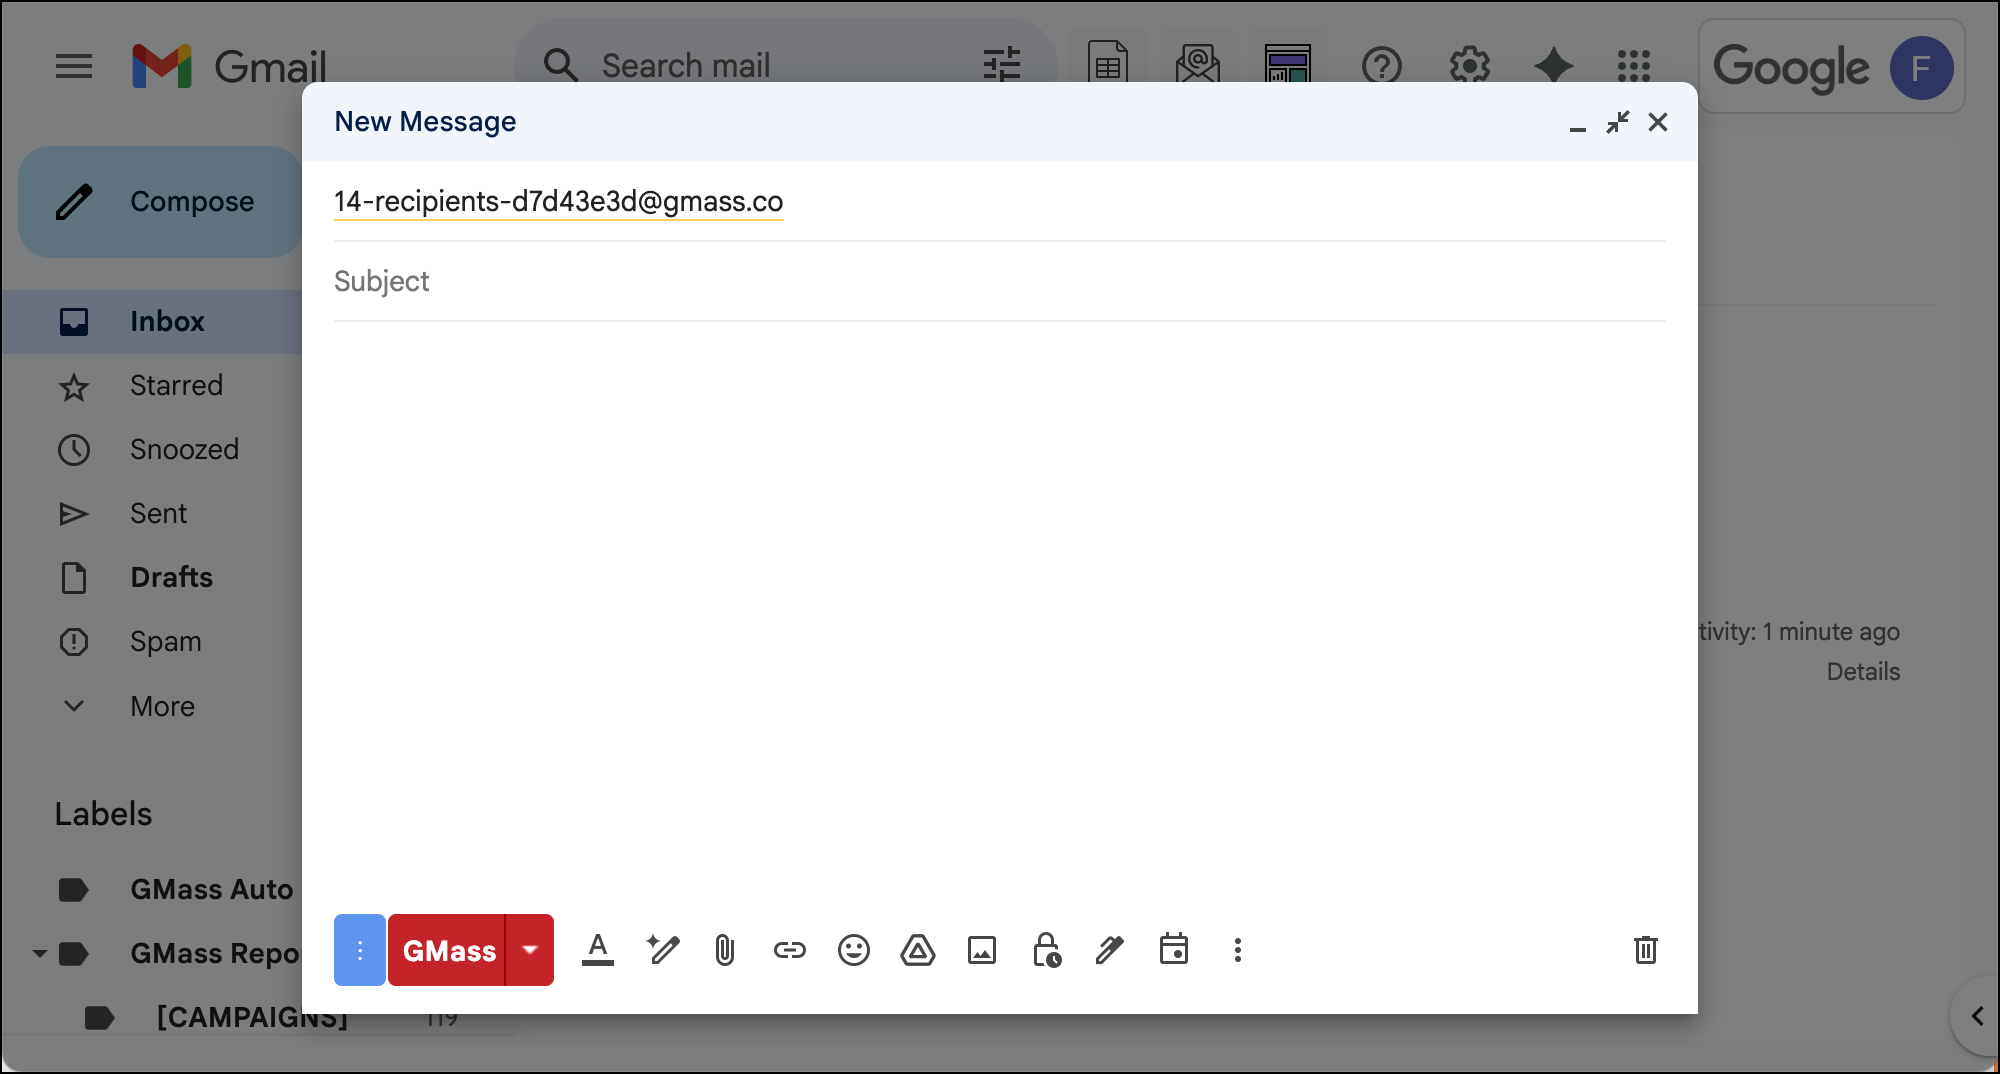Screen dimensions: 2000x1074
Task: Open GMass settings dropdown arrow
Action: pyautogui.click(x=530, y=950)
